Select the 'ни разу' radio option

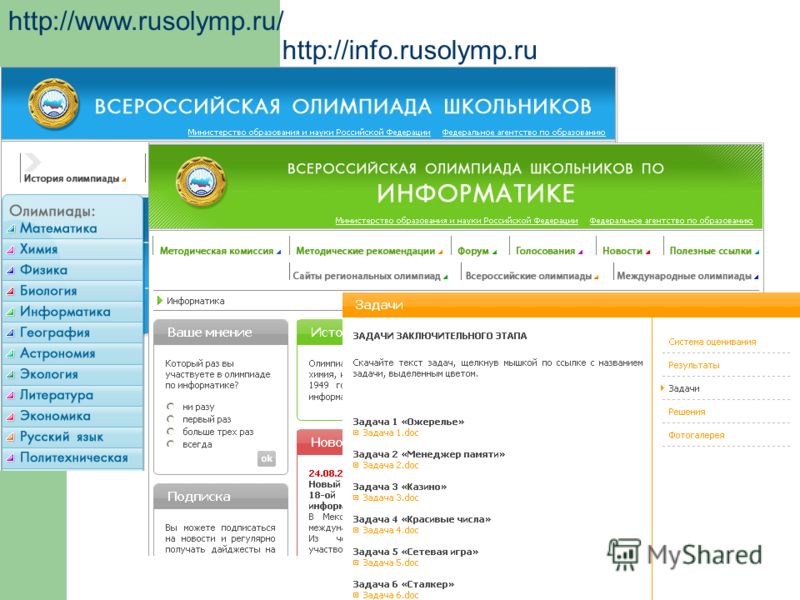click(x=170, y=407)
